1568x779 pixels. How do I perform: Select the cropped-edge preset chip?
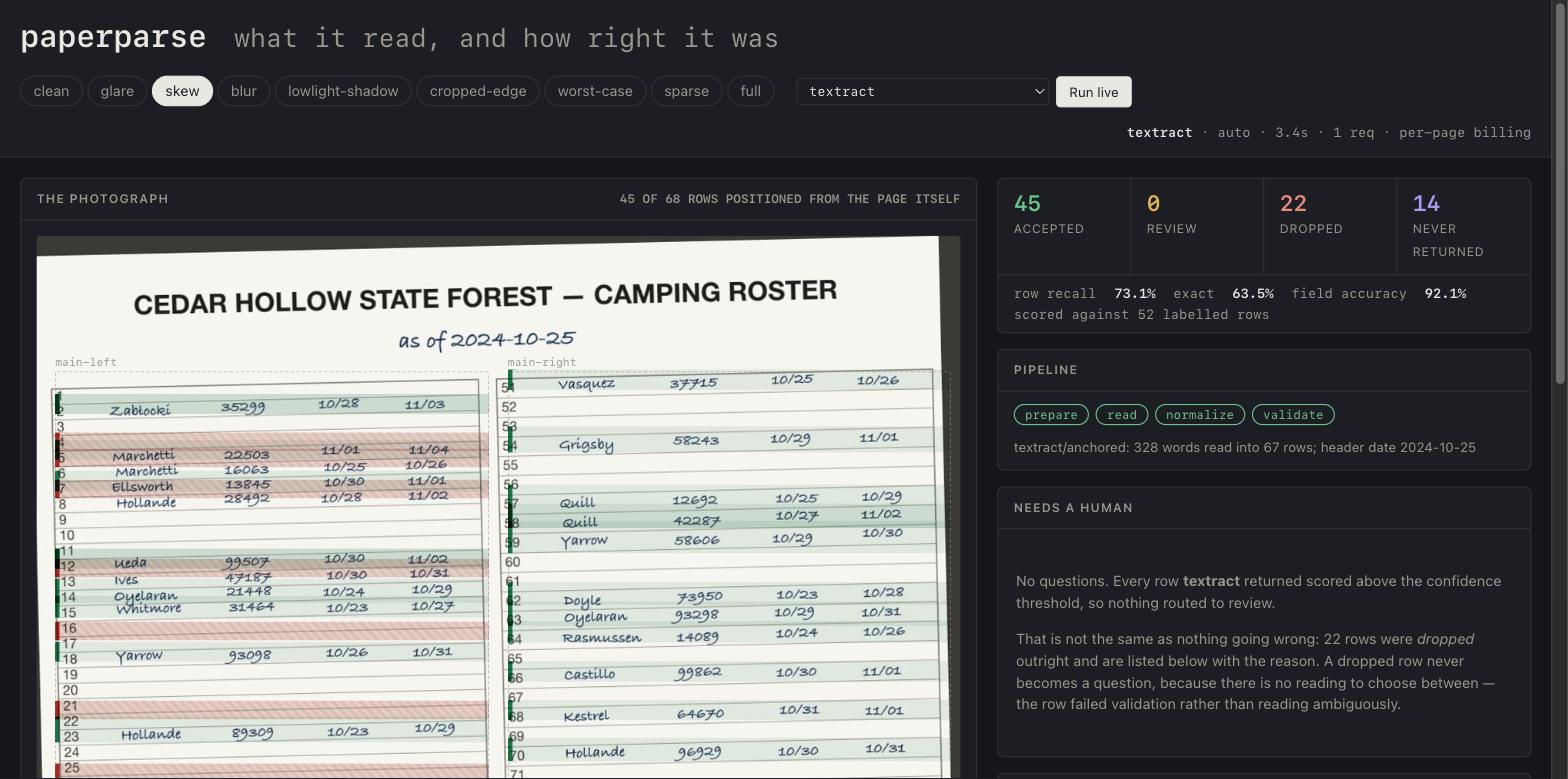tap(478, 91)
